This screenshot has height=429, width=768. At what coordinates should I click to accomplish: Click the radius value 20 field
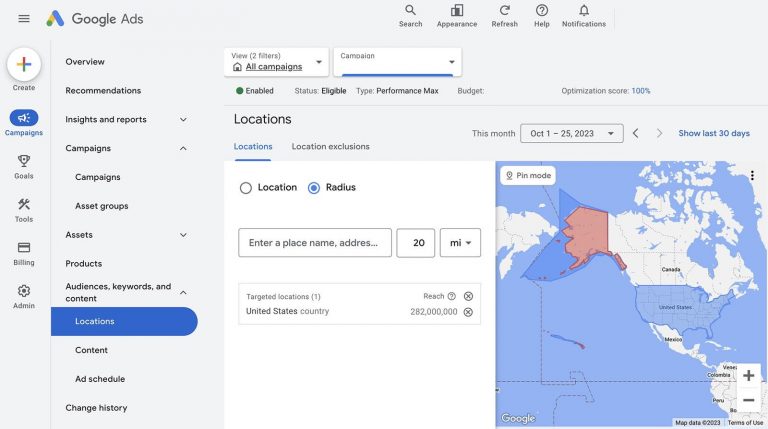click(415, 243)
